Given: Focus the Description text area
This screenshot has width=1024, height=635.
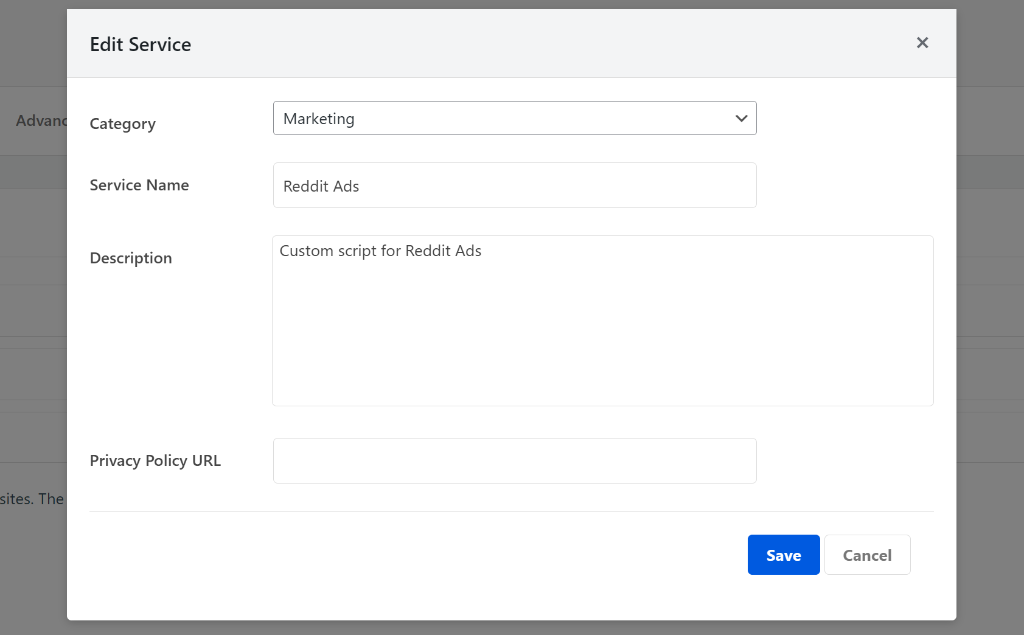Looking at the screenshot, I should pos(603,321).
